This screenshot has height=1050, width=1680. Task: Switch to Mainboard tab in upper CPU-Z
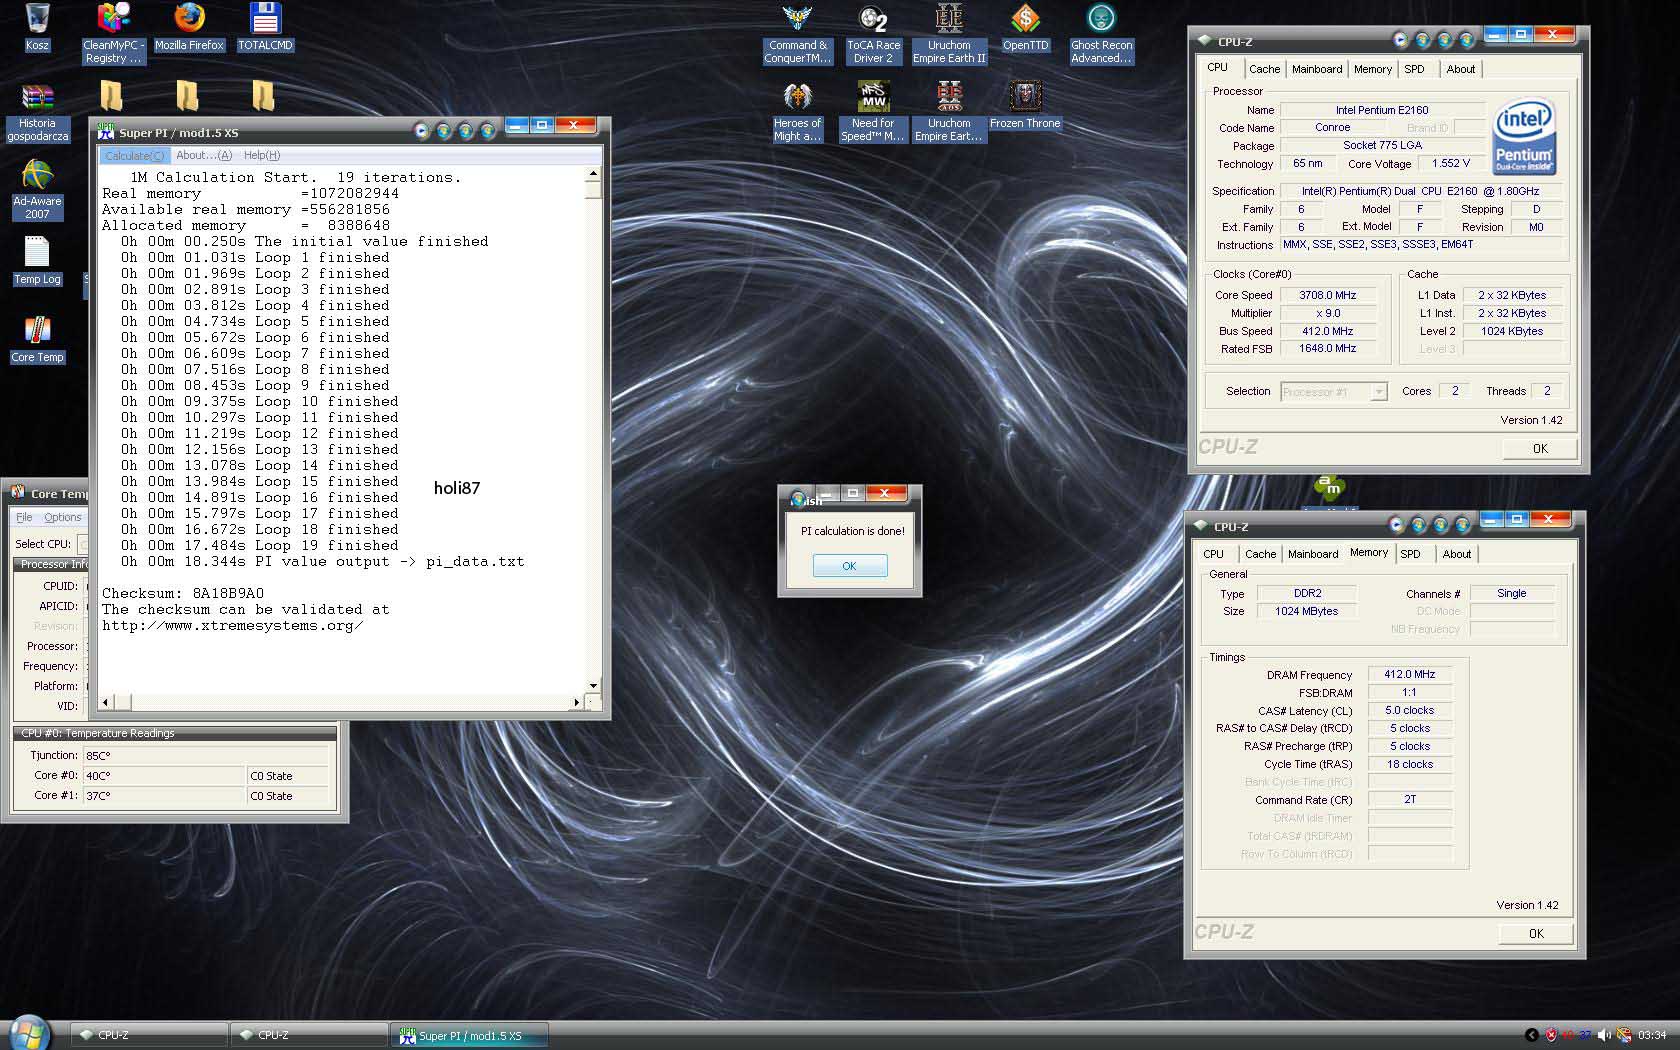point(1317,69)
